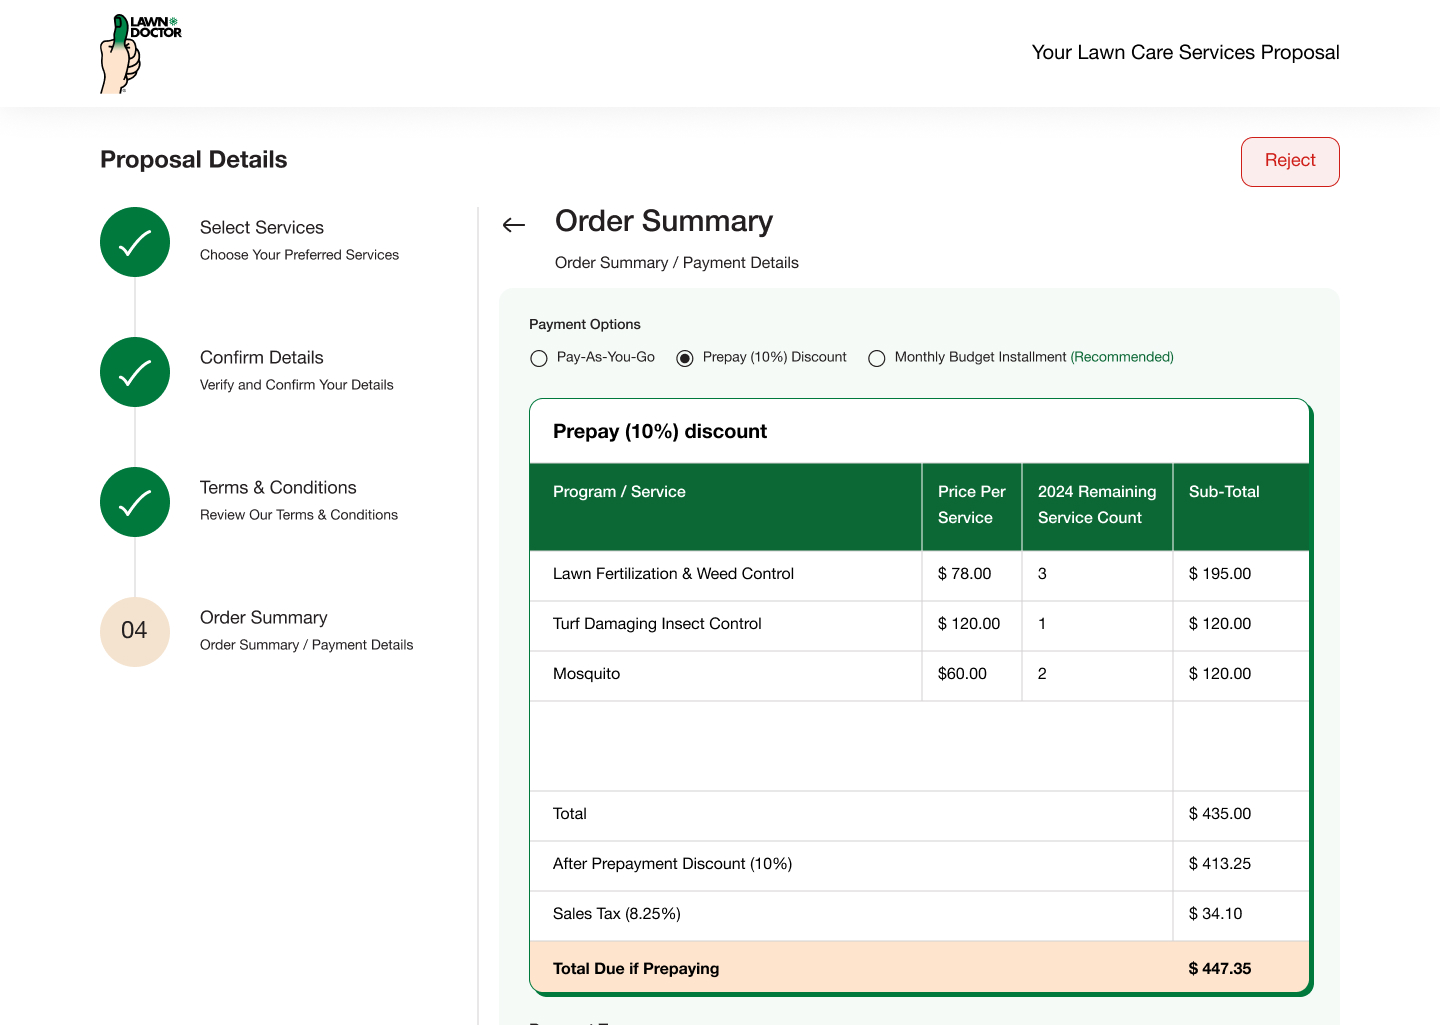The height and width of the screenshot is (1025, 1440).
Task: Click the $ 435.00 total value
Action: pyautogui.click(x=1220, y=814)
